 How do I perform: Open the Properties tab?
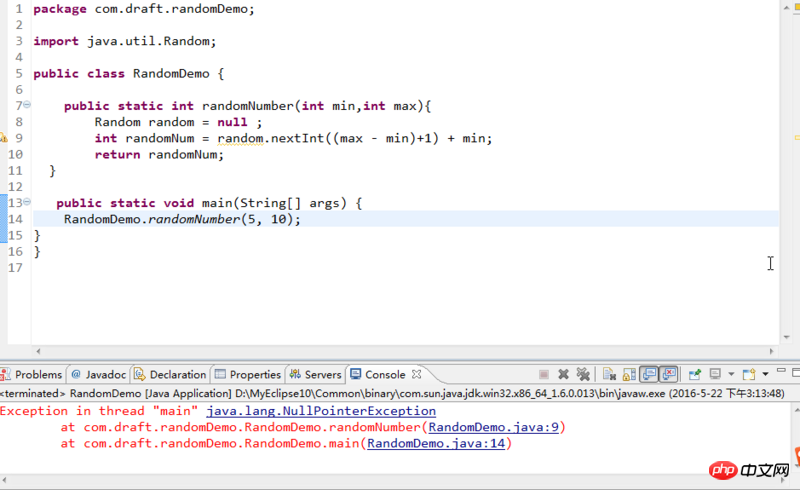coord(248,375)
